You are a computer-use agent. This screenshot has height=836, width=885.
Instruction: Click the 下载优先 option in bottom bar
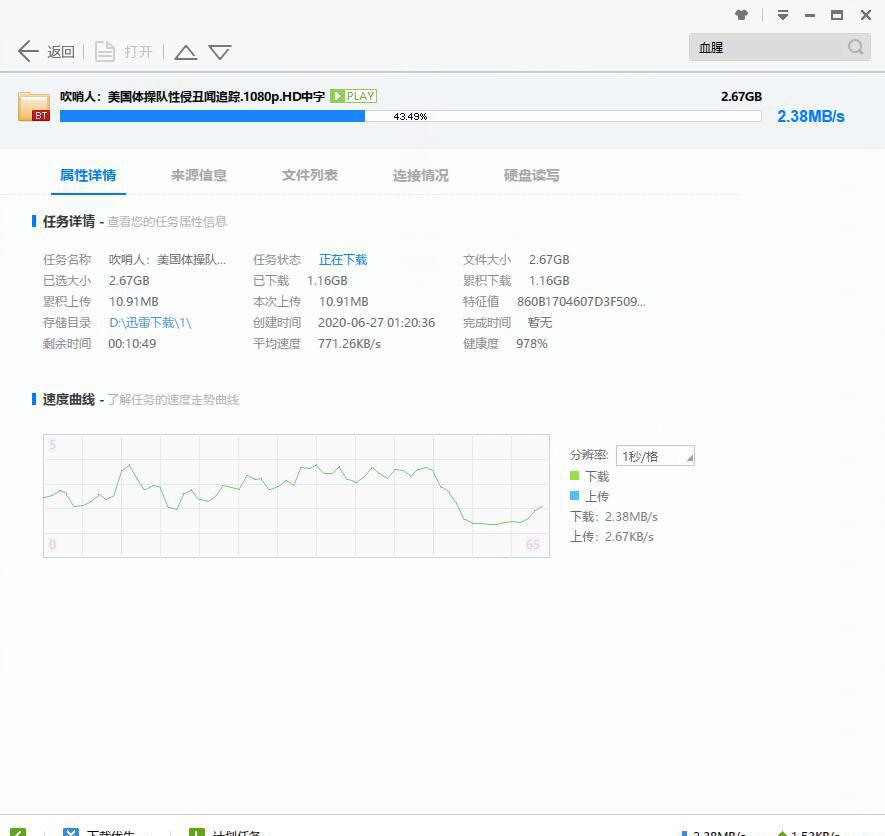coord(111,833)
